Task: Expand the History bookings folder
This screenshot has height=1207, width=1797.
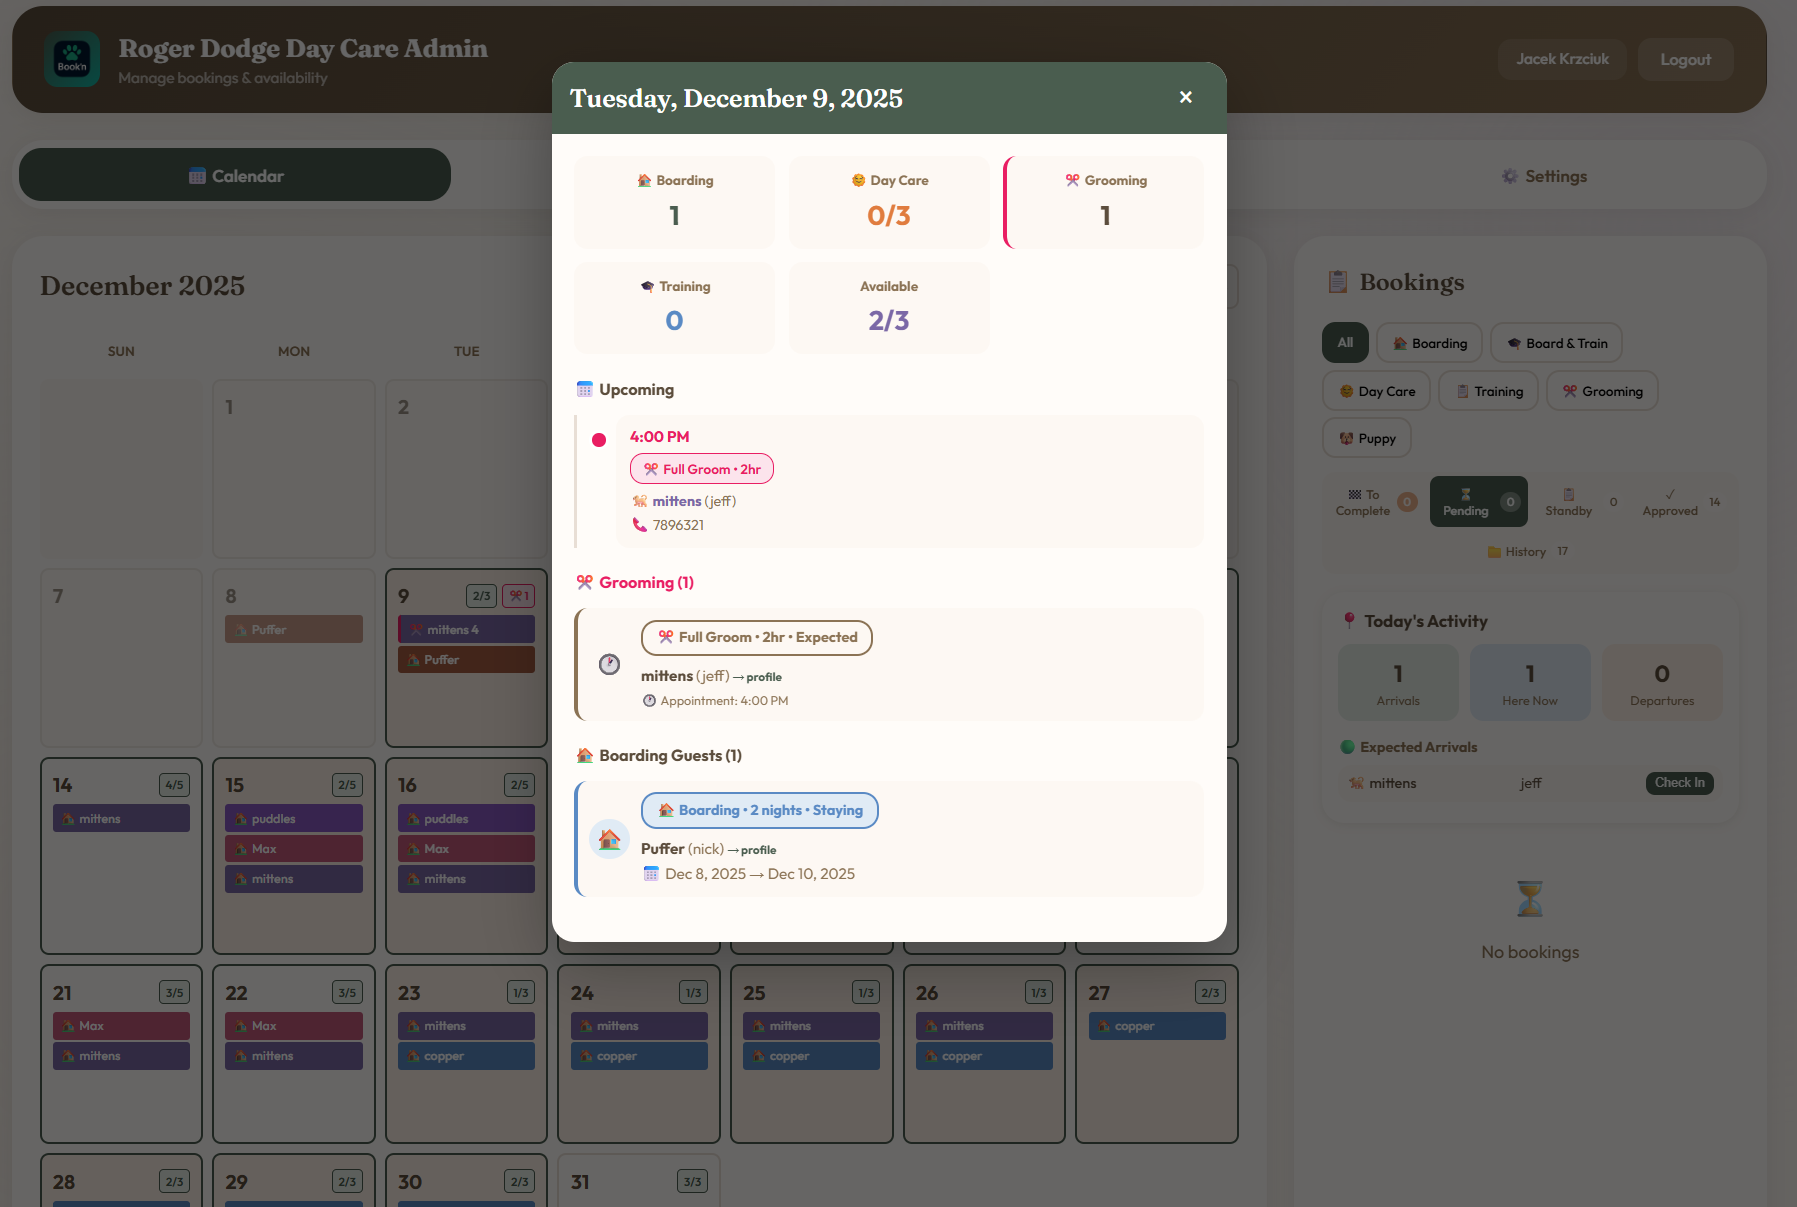Action: coord(1526,552)
